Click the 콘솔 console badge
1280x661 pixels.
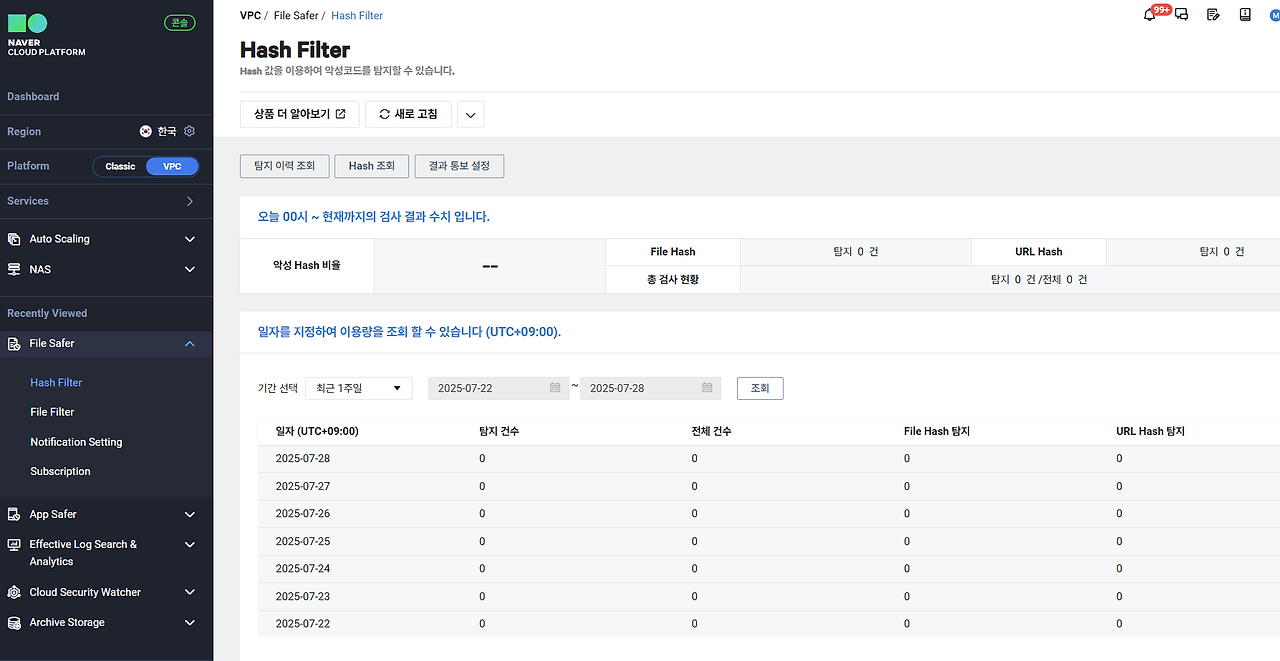pos(180,22)
